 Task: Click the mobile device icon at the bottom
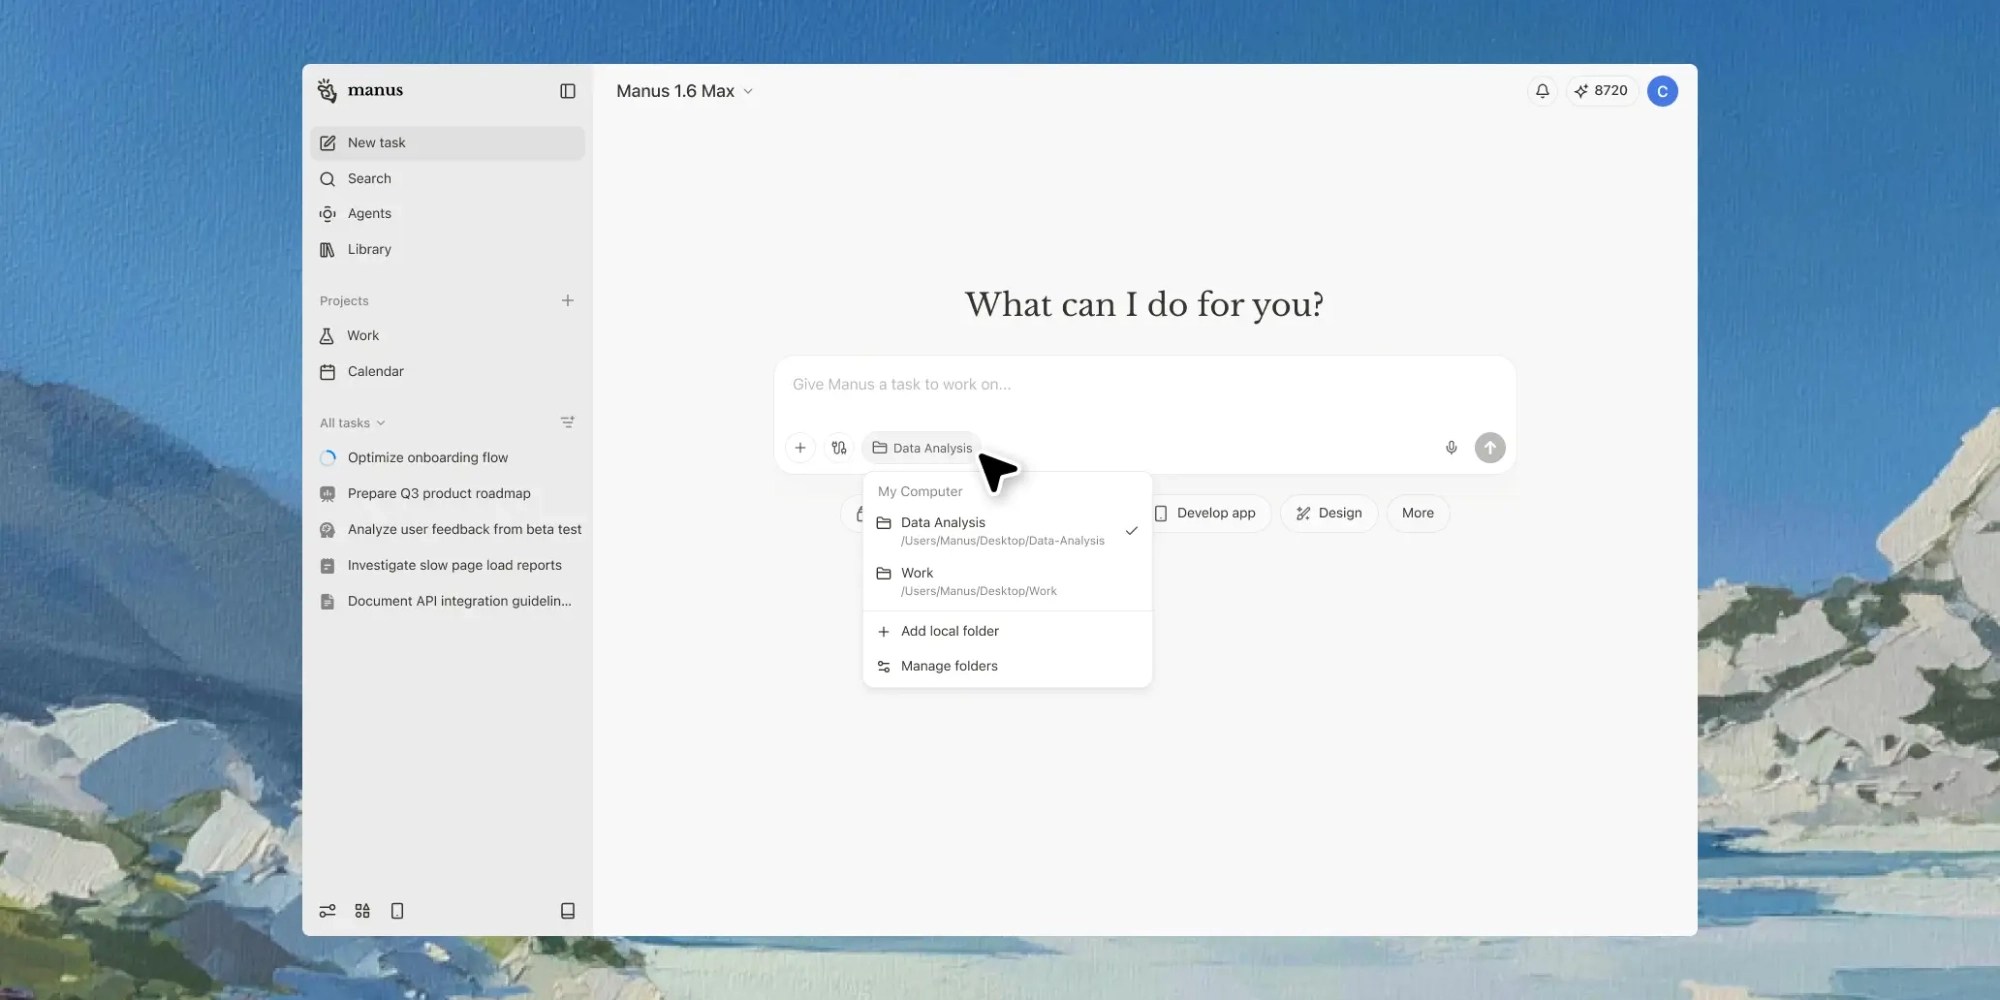click(x=397, y=911)
